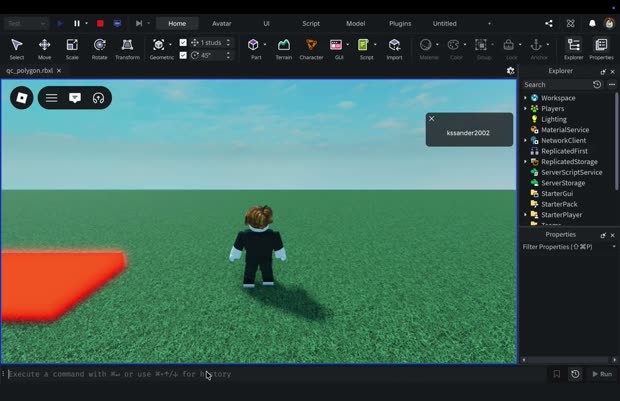This screenshot has width=620, height=401.
Task: Select Lighting in Explorer
Action: click(554, 119)
